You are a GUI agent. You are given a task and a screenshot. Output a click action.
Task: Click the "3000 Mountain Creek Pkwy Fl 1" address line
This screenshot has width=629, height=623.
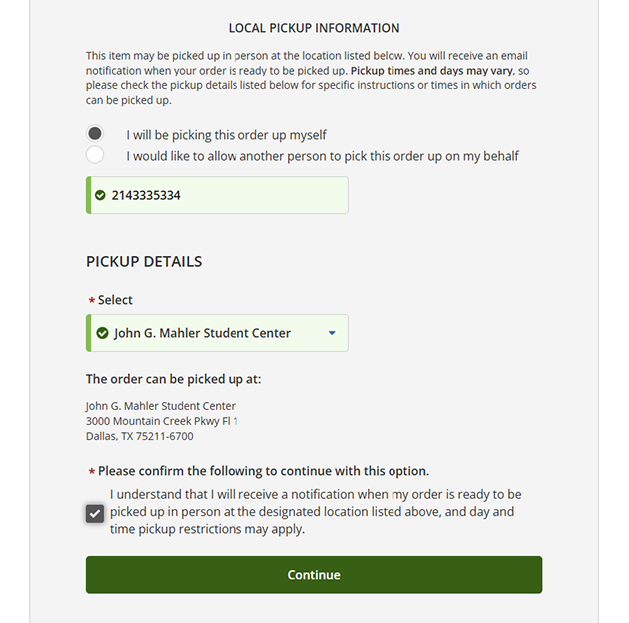(161, 421)
